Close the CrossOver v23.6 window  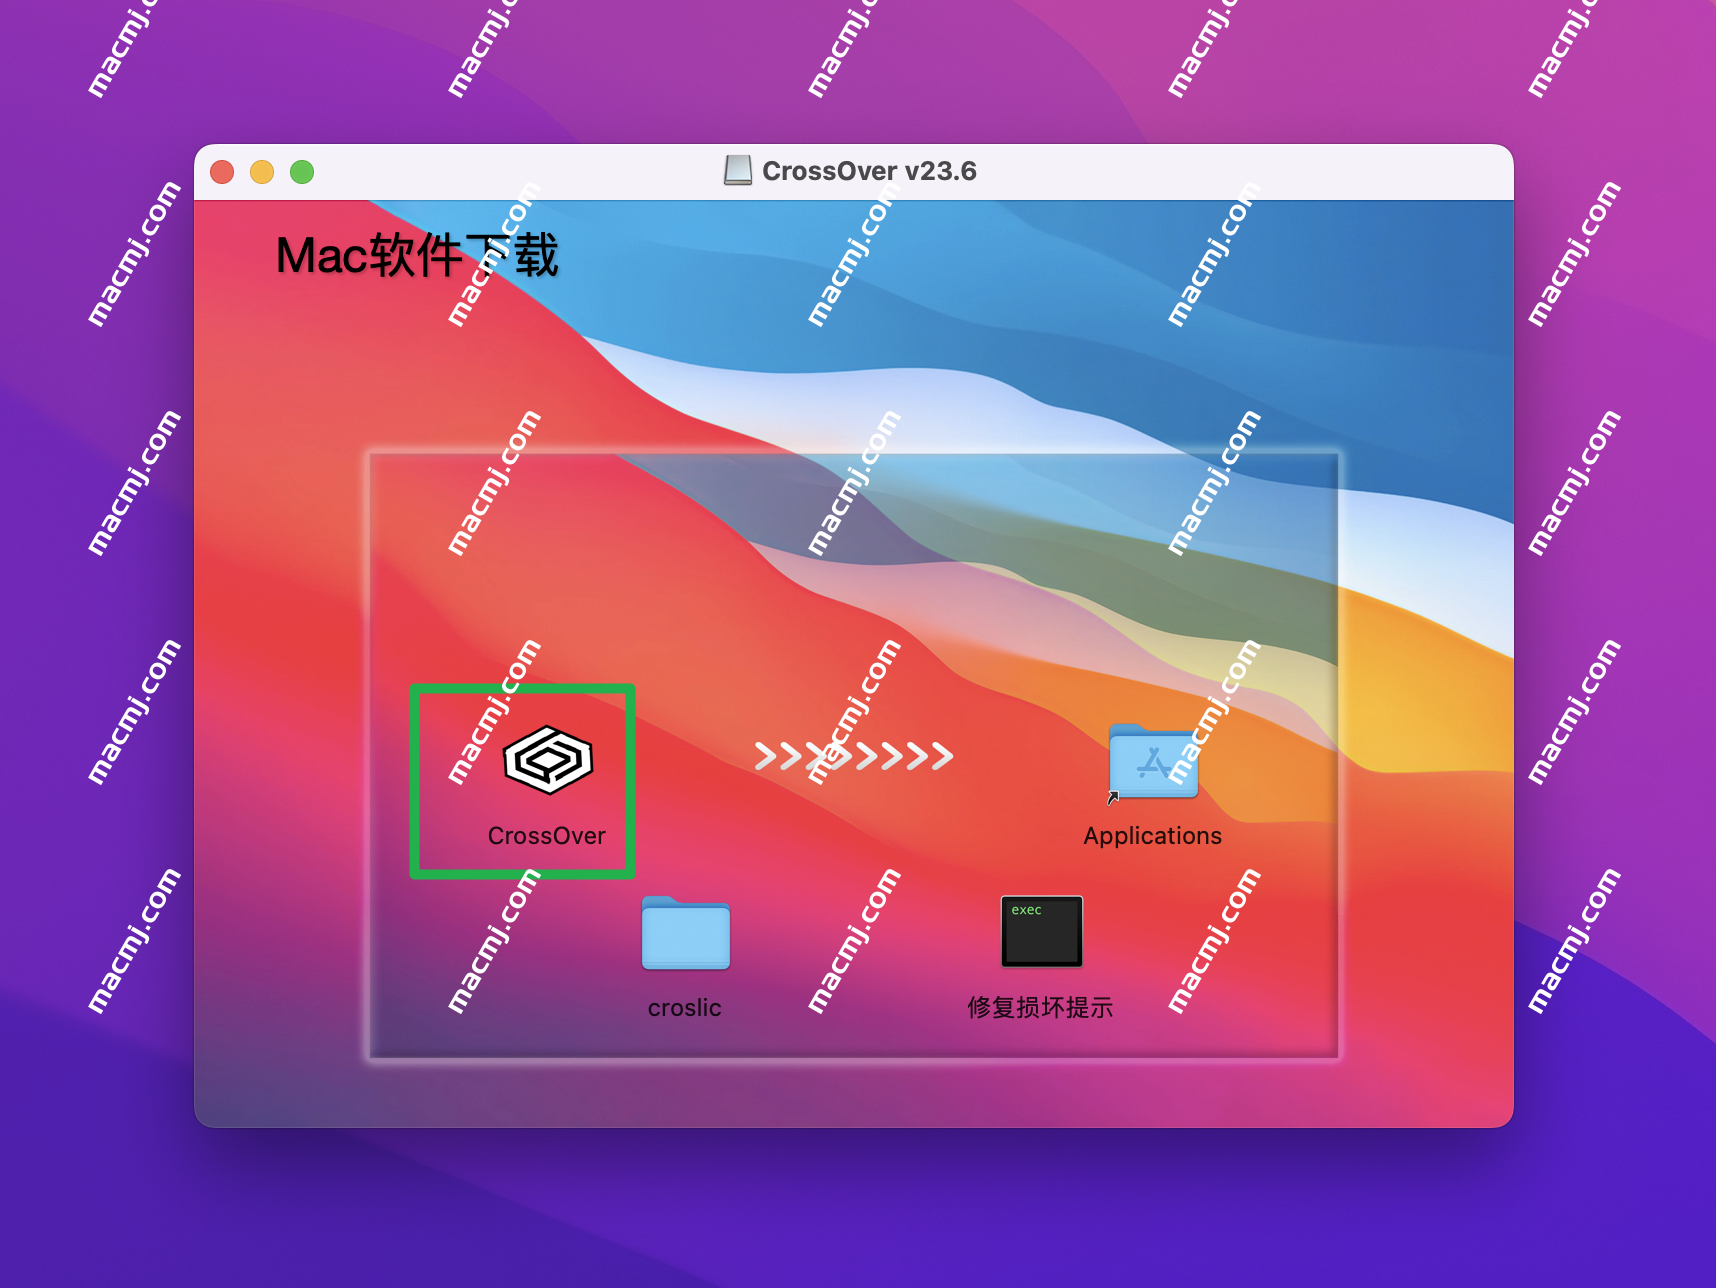[x=222, y=172]
